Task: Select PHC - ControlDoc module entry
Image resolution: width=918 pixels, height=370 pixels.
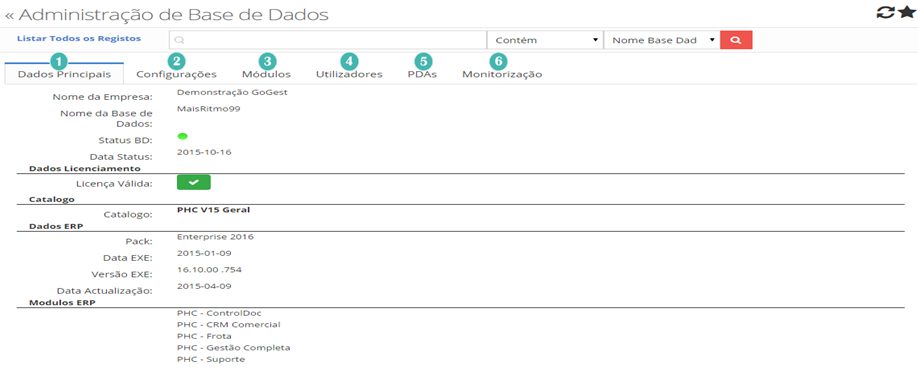Action: [219, 313]
